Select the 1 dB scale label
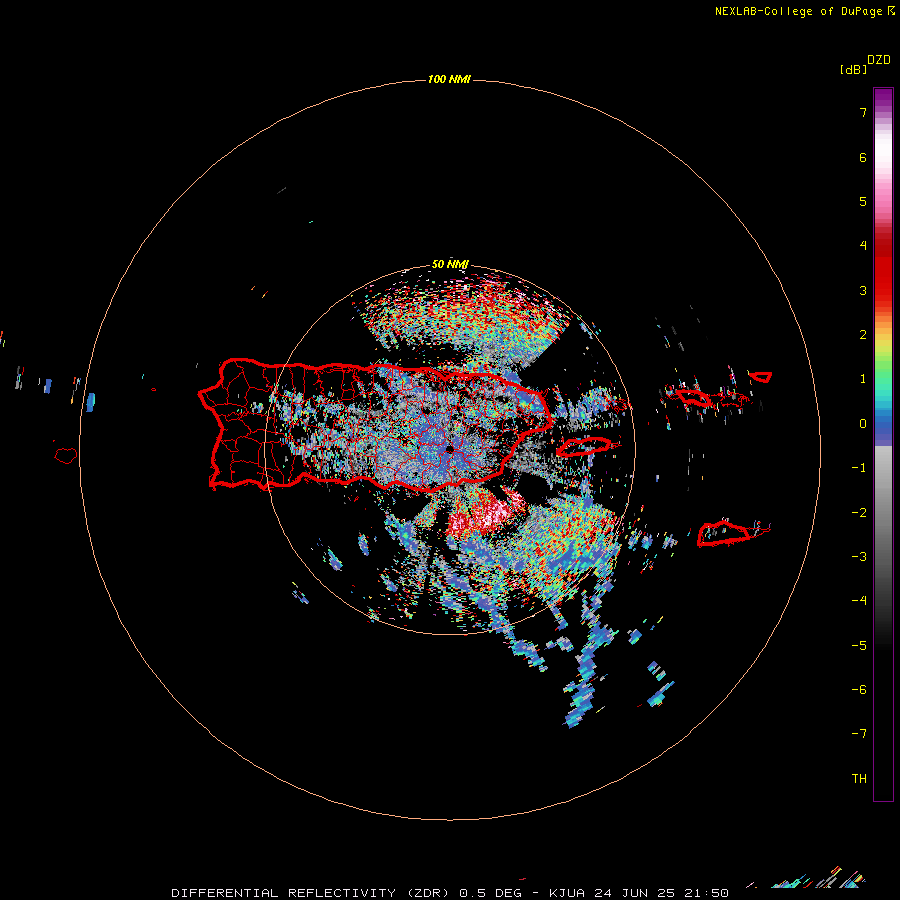 pyautogui.click(x=863, y=379)
